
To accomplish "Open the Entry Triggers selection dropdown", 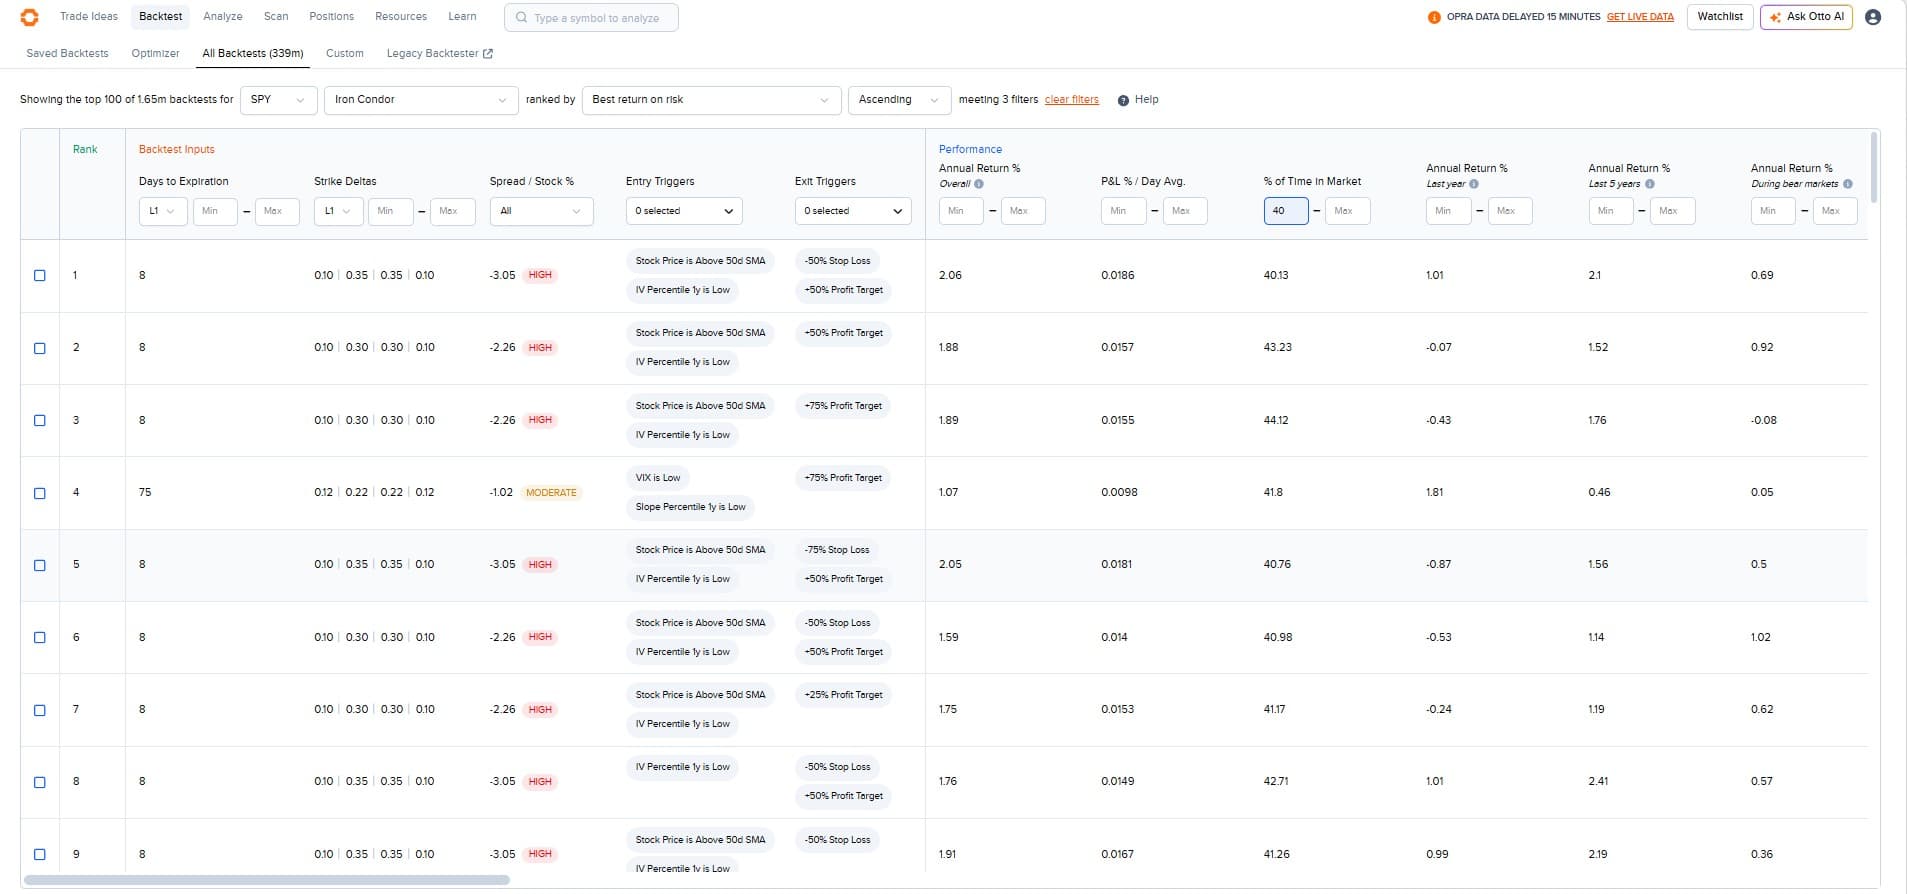I will pos(684,211).
